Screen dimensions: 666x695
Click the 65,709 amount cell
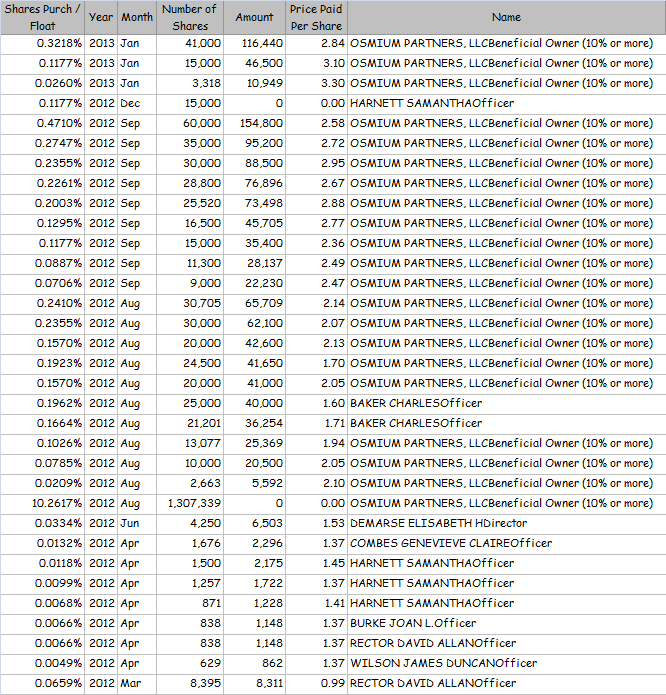tap(254, 303)
